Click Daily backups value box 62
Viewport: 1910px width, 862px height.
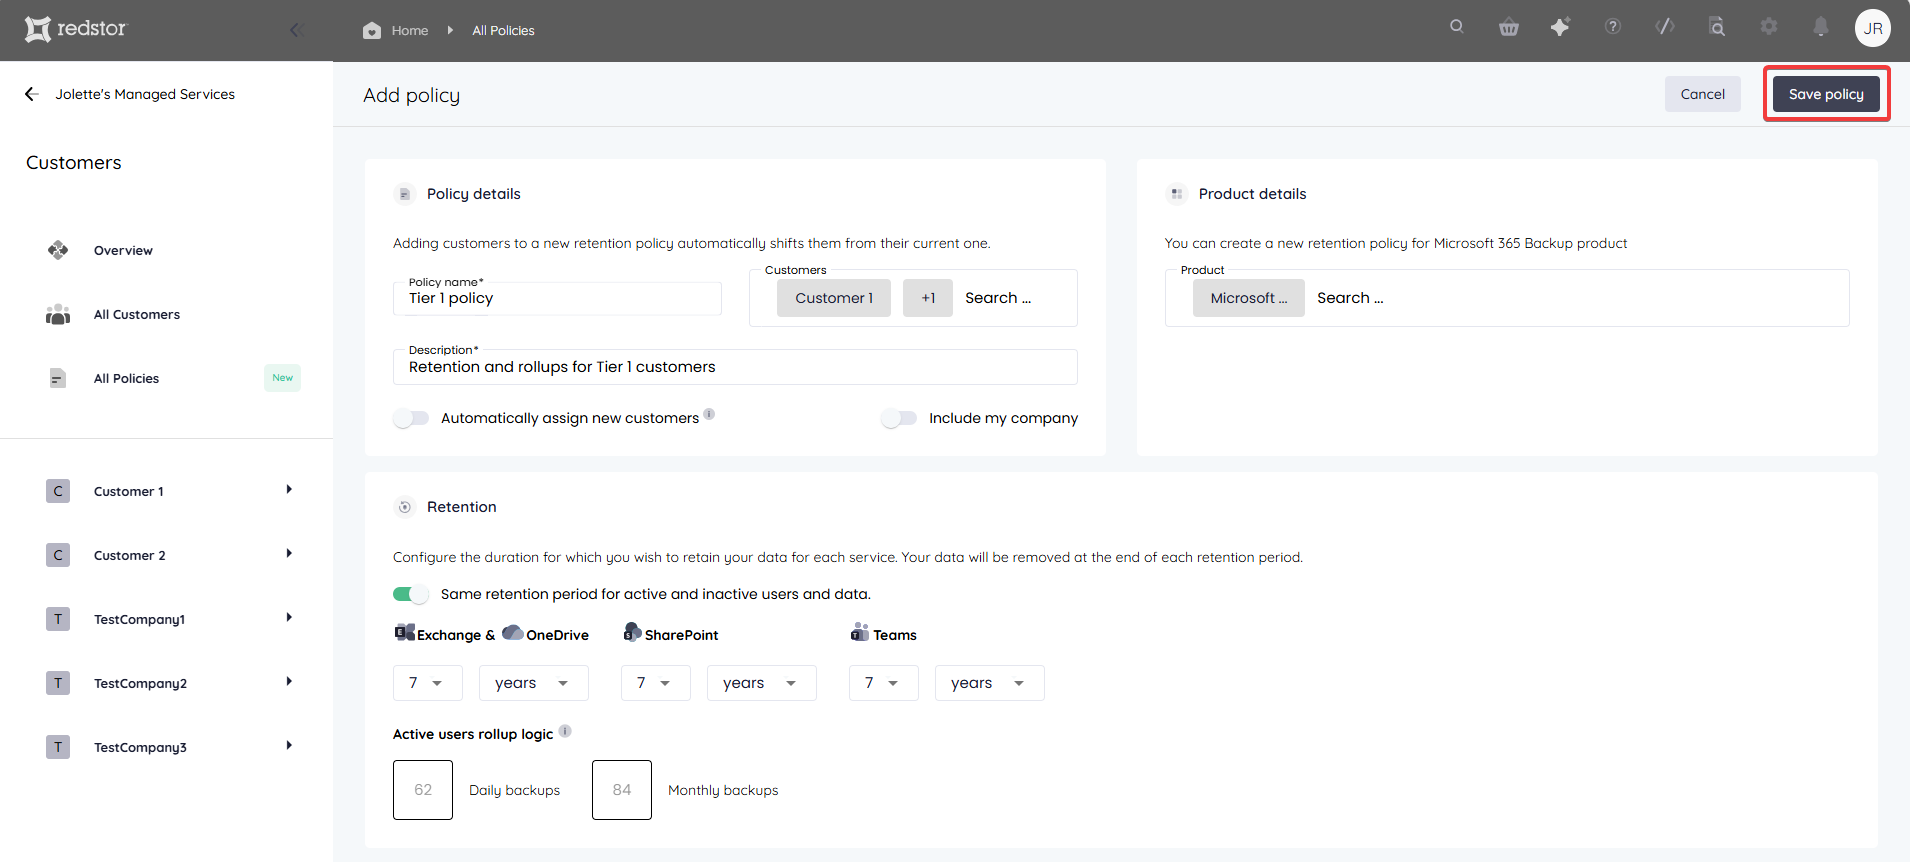coord(423,790)
